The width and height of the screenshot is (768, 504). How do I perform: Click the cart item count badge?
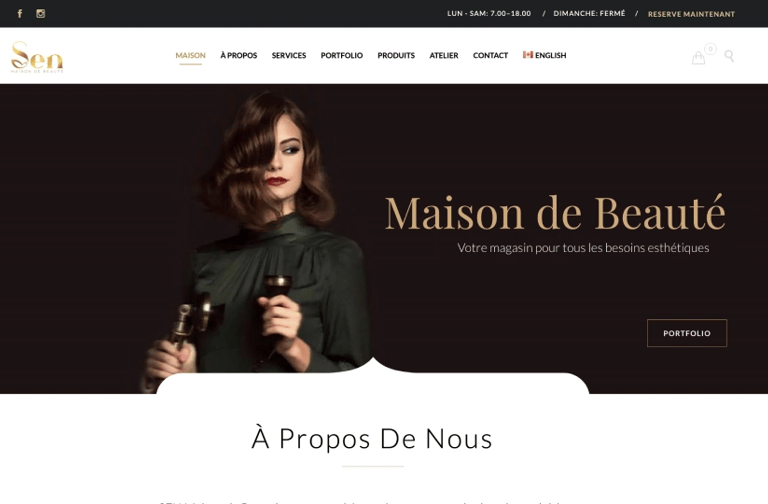(710, 48)
